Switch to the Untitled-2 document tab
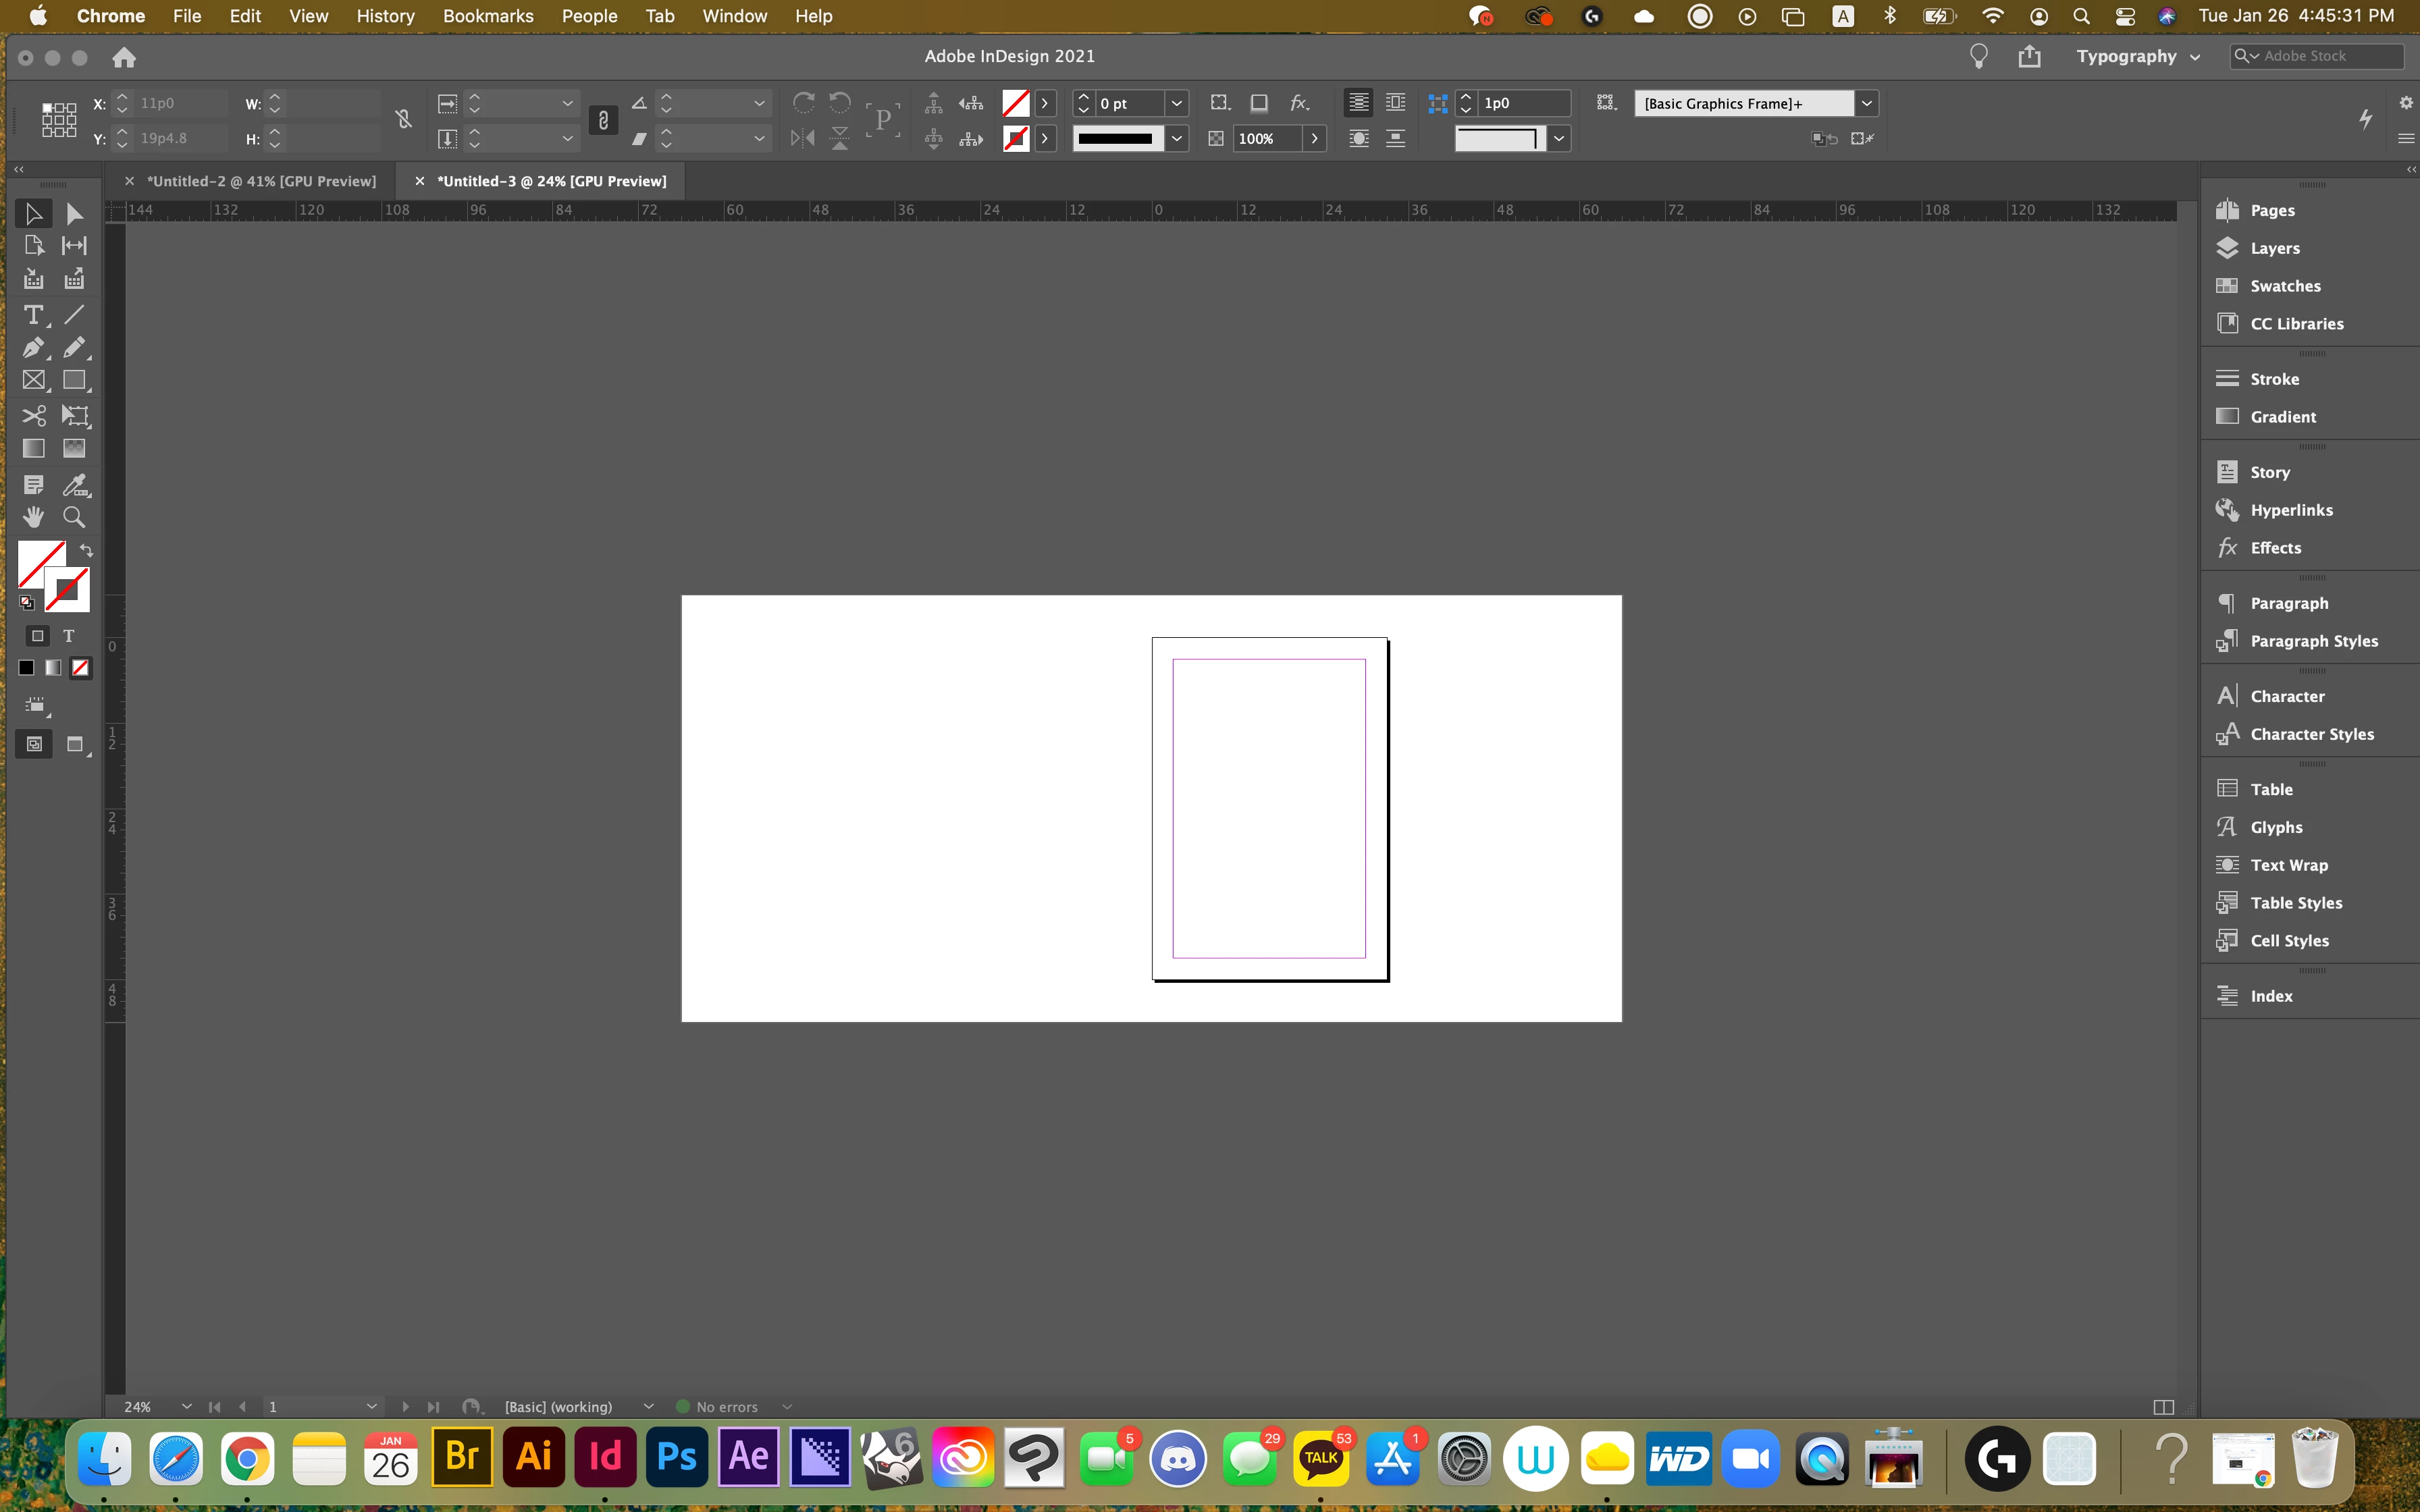 [x=261, y=181]
